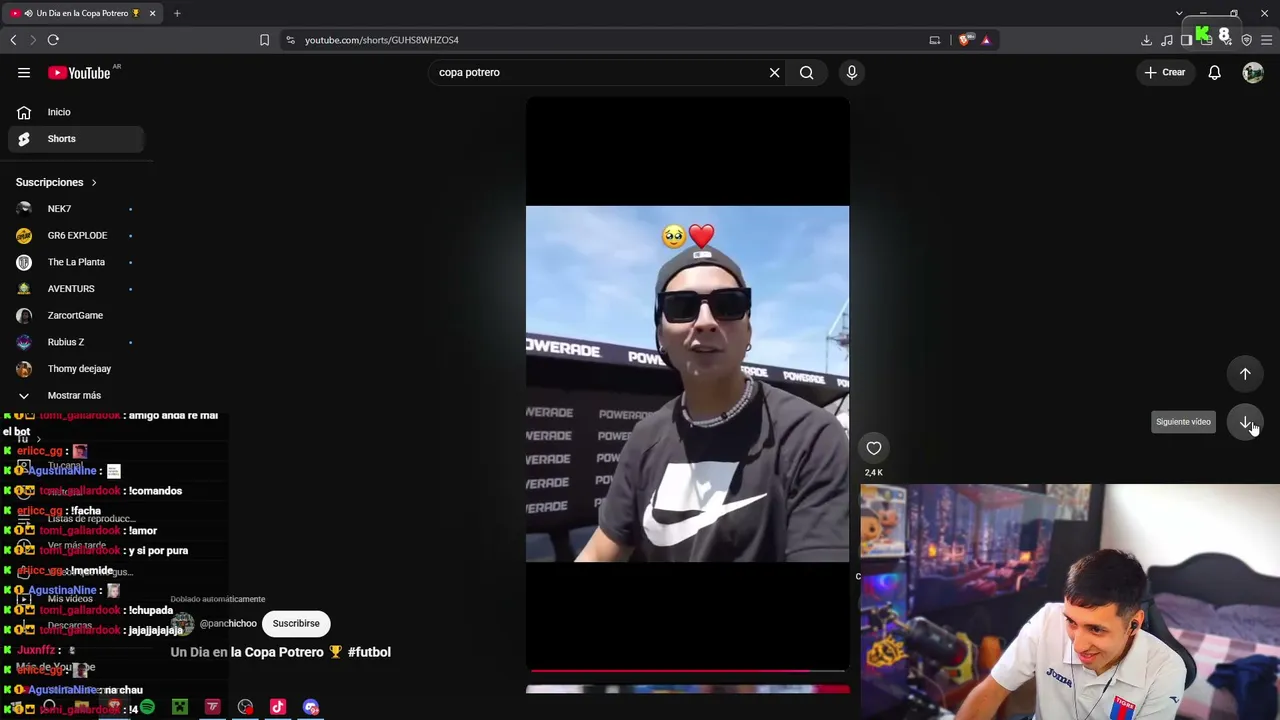Open the Minecraft creeper taskbar icon
Screen dimensions: 1280x720
point(180,707)
